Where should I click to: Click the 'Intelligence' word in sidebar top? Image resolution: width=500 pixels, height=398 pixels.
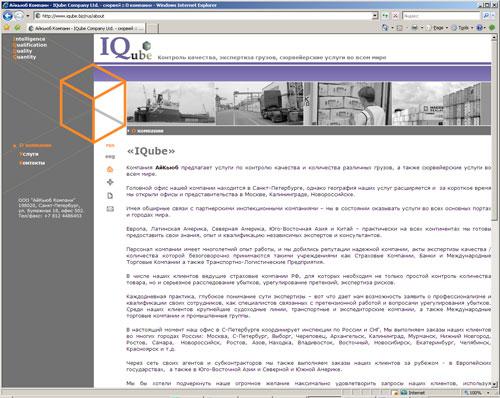point(29,39)
